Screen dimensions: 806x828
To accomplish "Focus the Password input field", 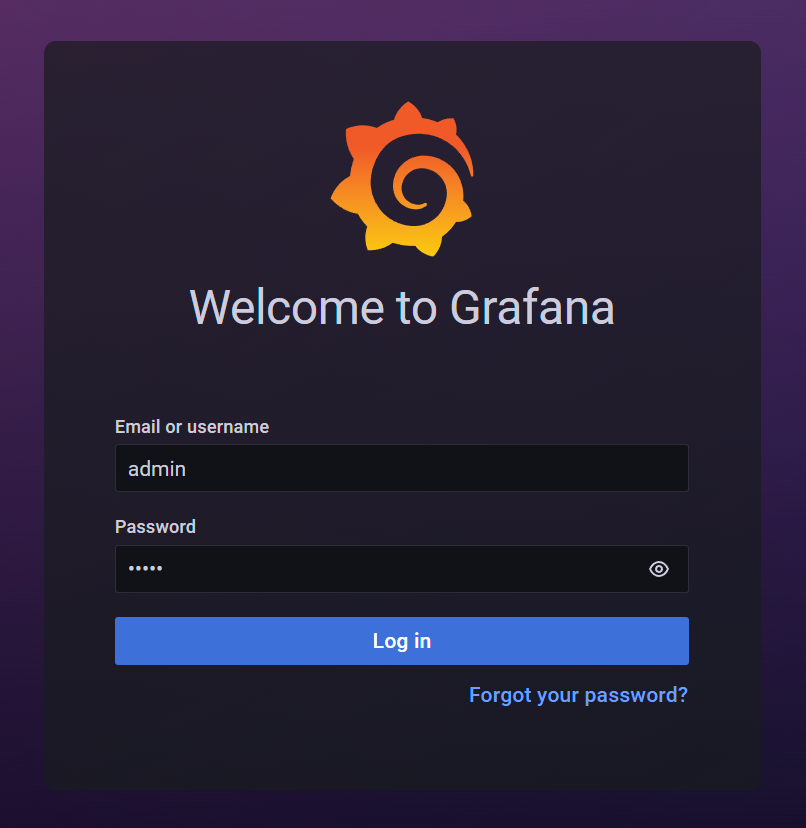I will (401, 569).
